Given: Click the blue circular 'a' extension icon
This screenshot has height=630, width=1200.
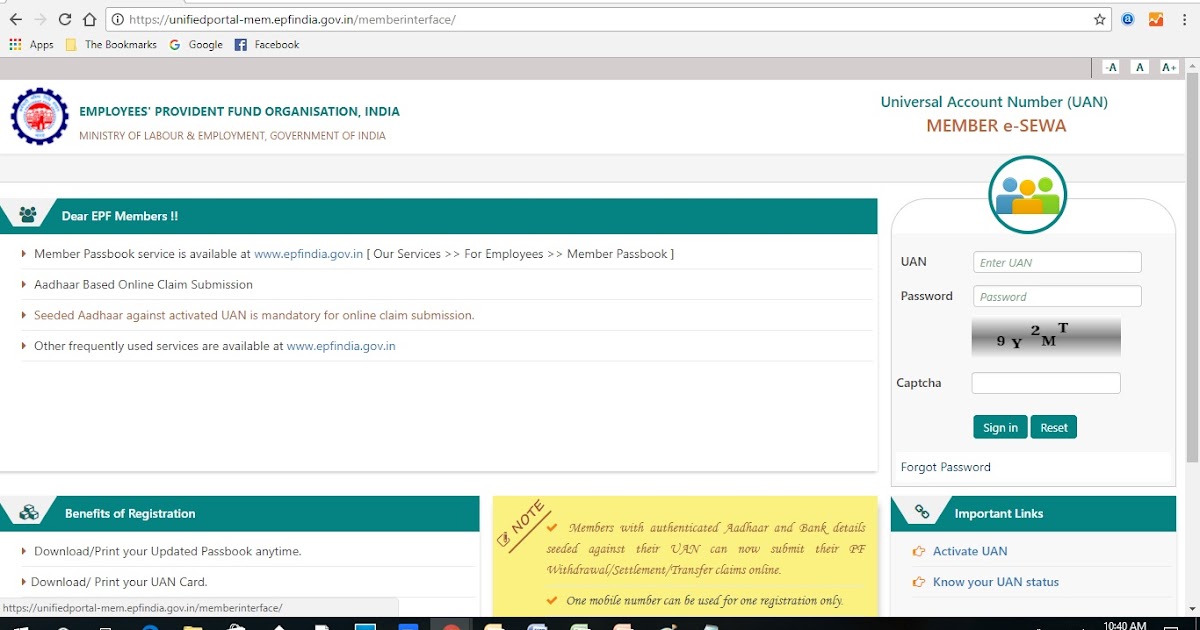Looking at the screenshot, I should pyautogui.click(x=1128, y=18).
